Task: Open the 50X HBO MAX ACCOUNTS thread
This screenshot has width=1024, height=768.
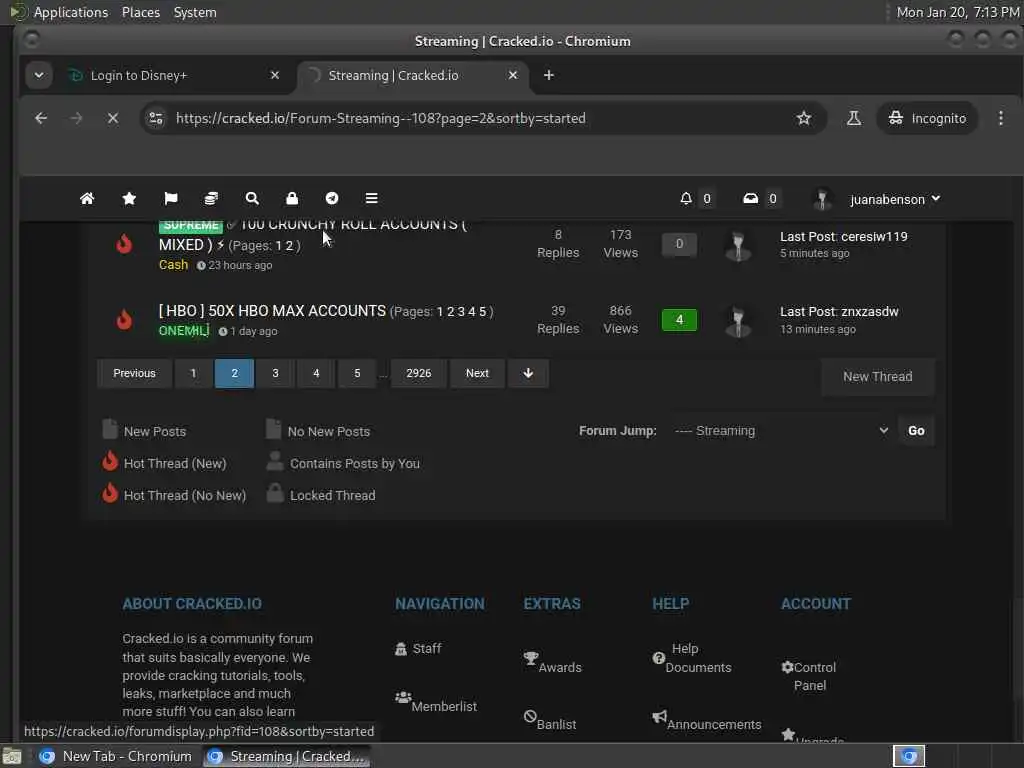Action: pos(272,311)
